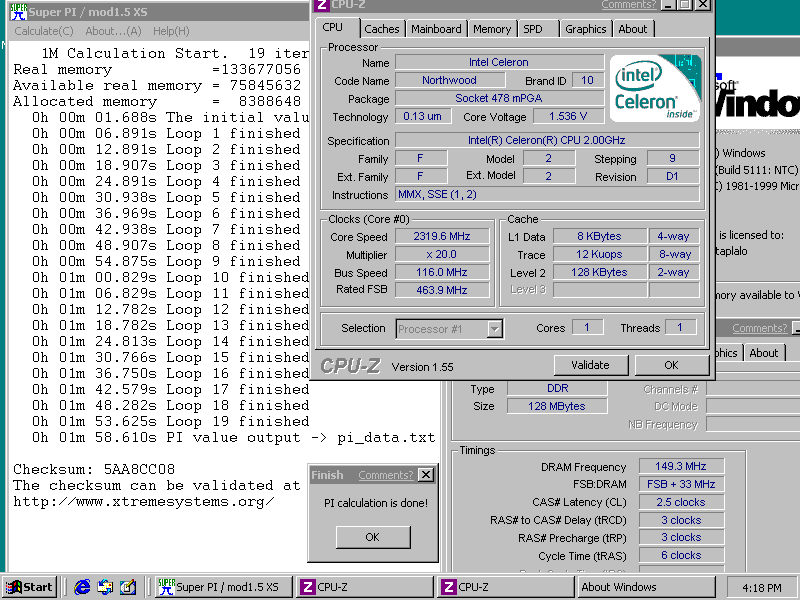Open Internet Explorer from quick launch
Viewport: 800px width, 600px height.
click(x=82, y=587)
